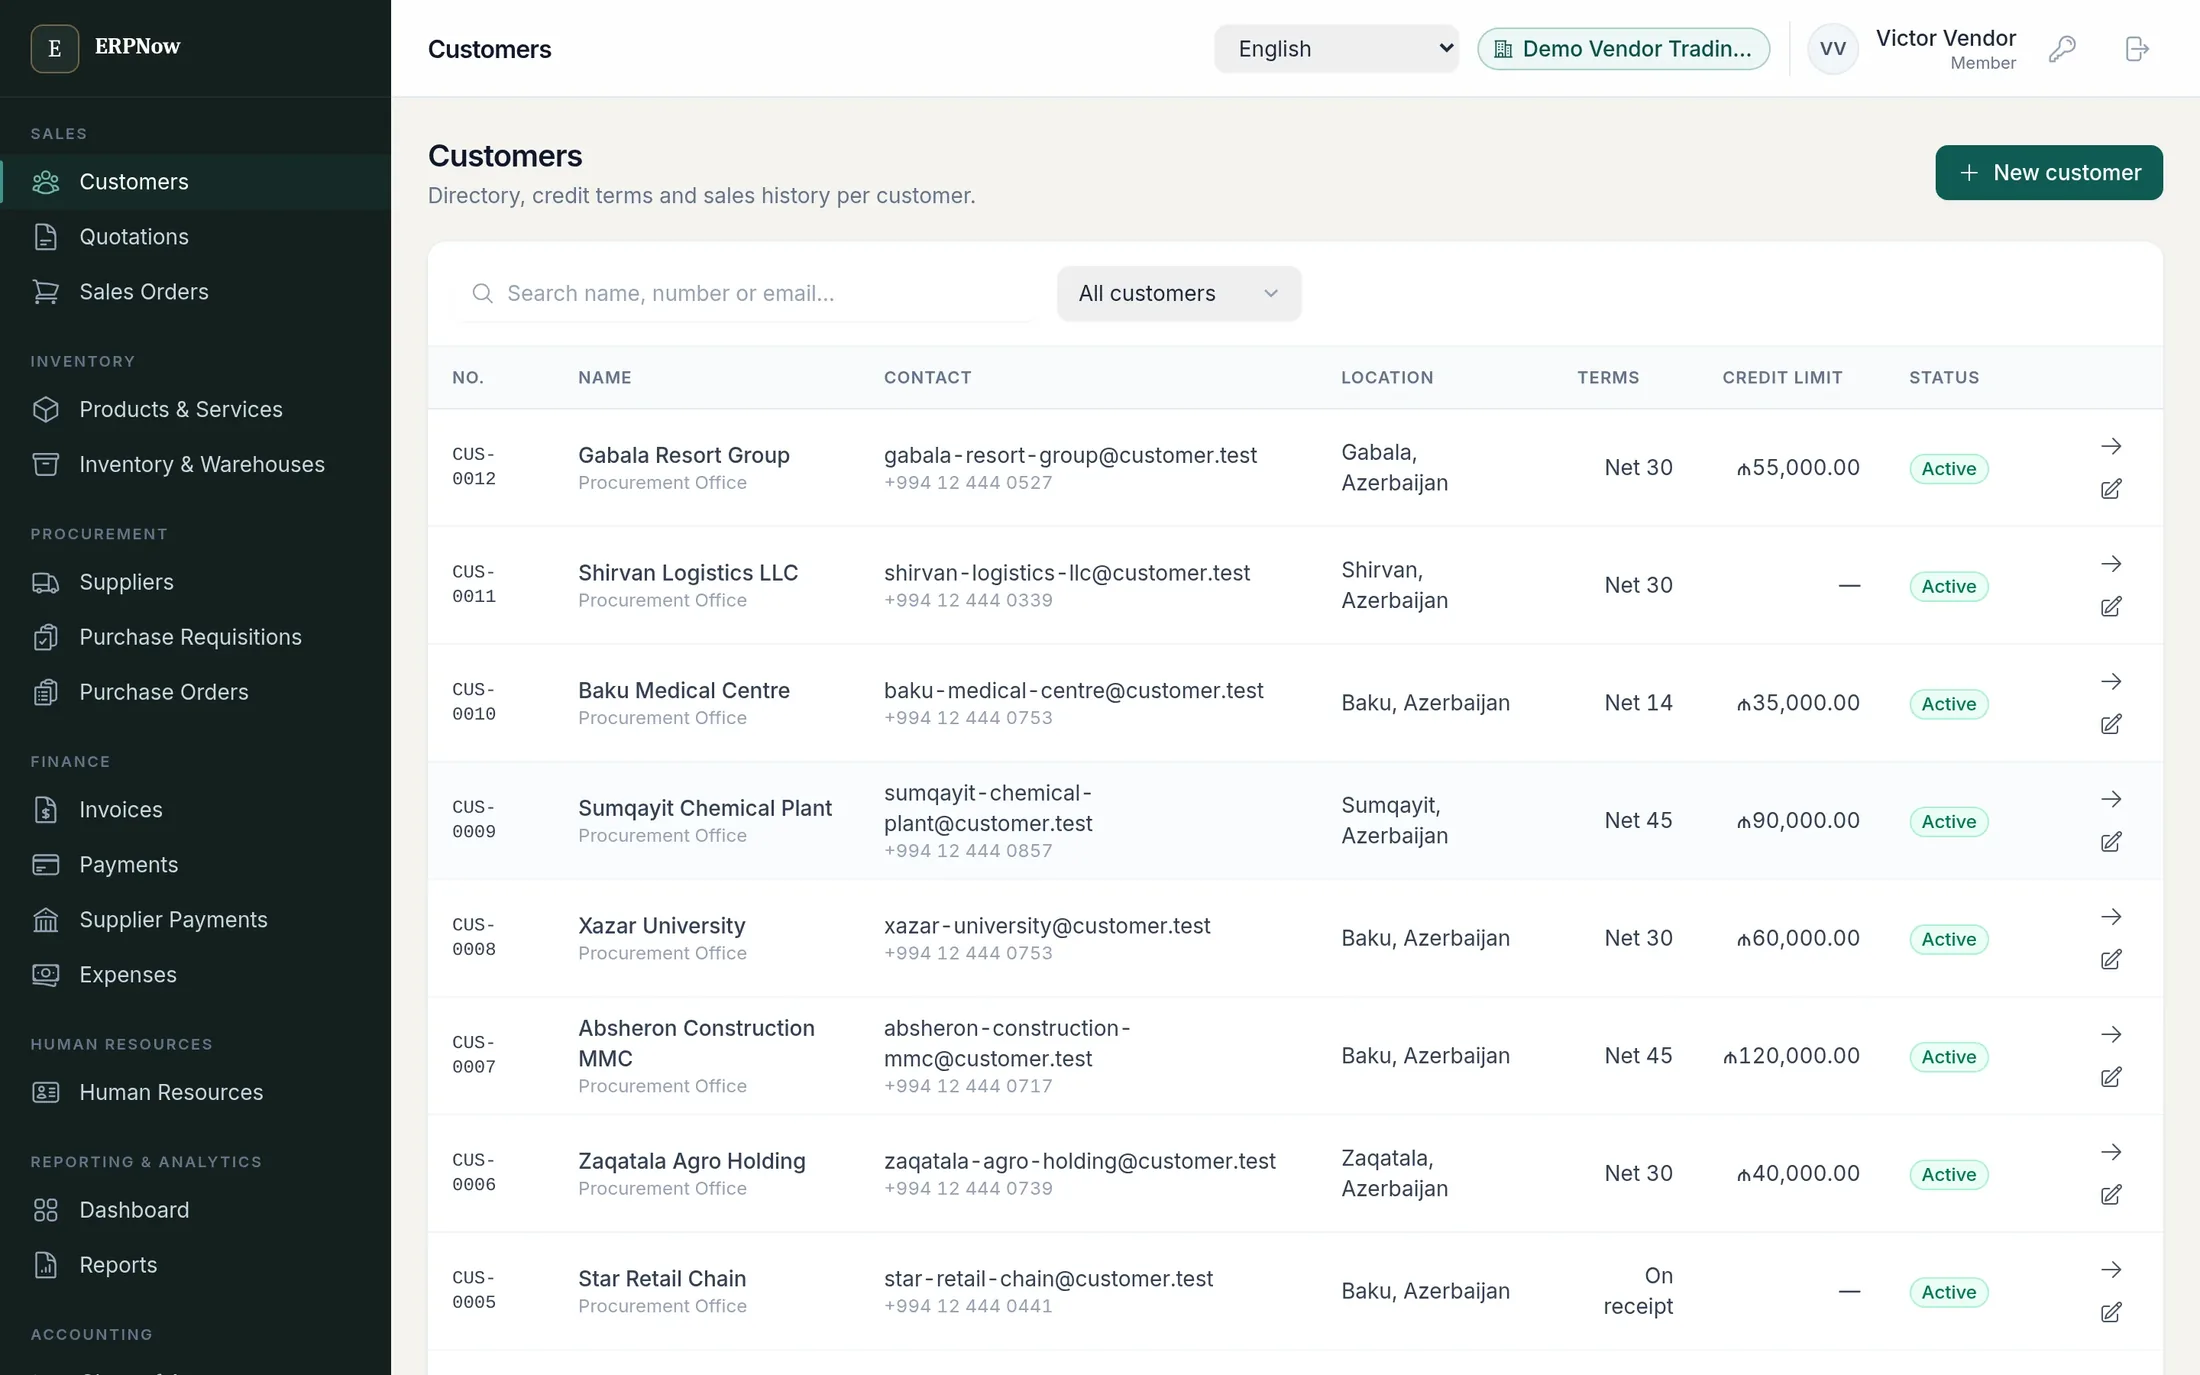
Task: Open Products & Services page
Action: pos(196,410)
